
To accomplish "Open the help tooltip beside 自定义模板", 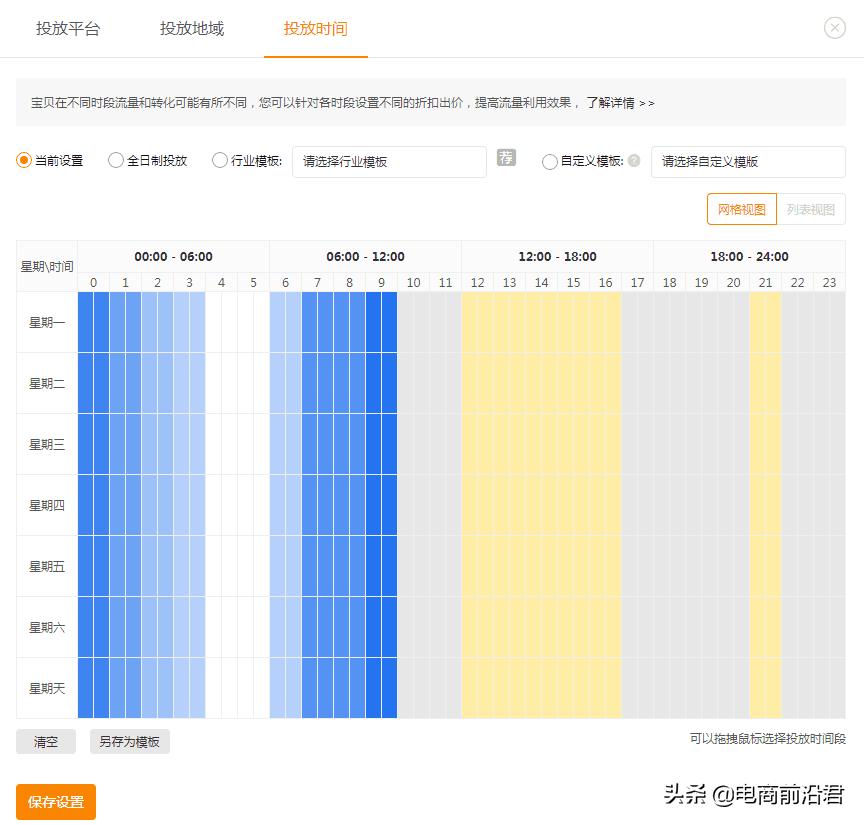I will tap(633, 162).
